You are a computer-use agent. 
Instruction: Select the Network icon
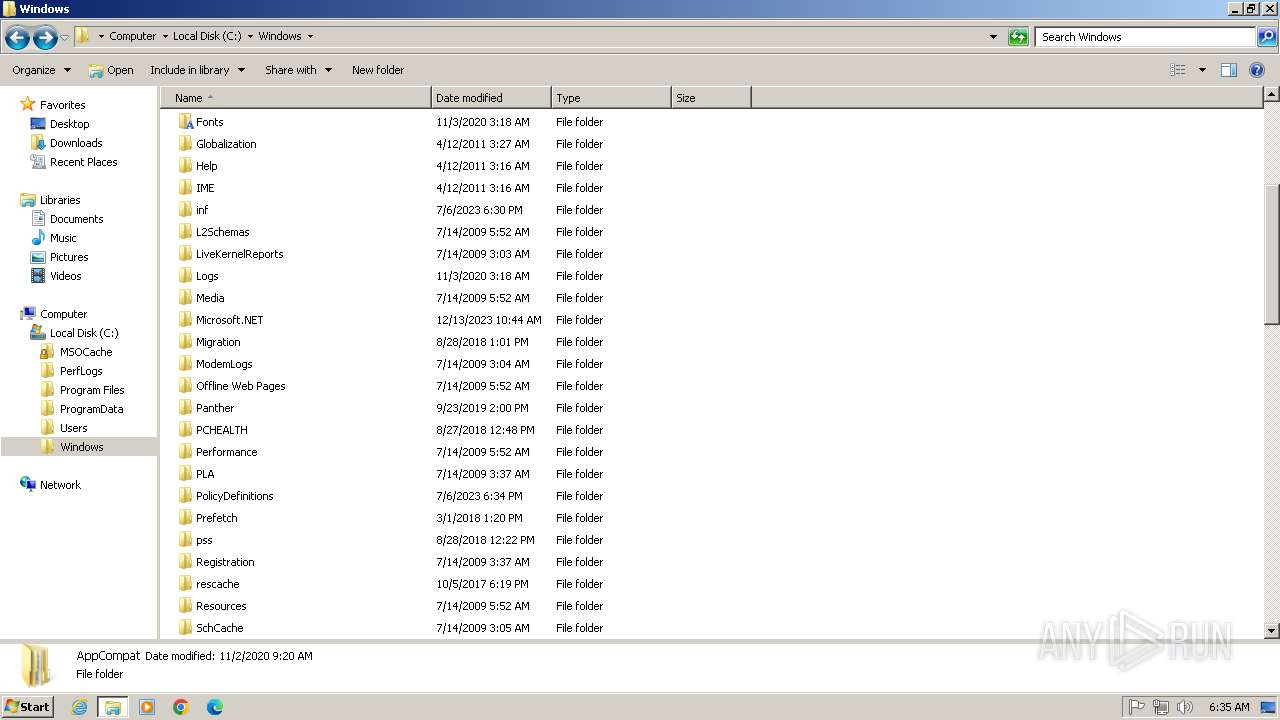28,484
